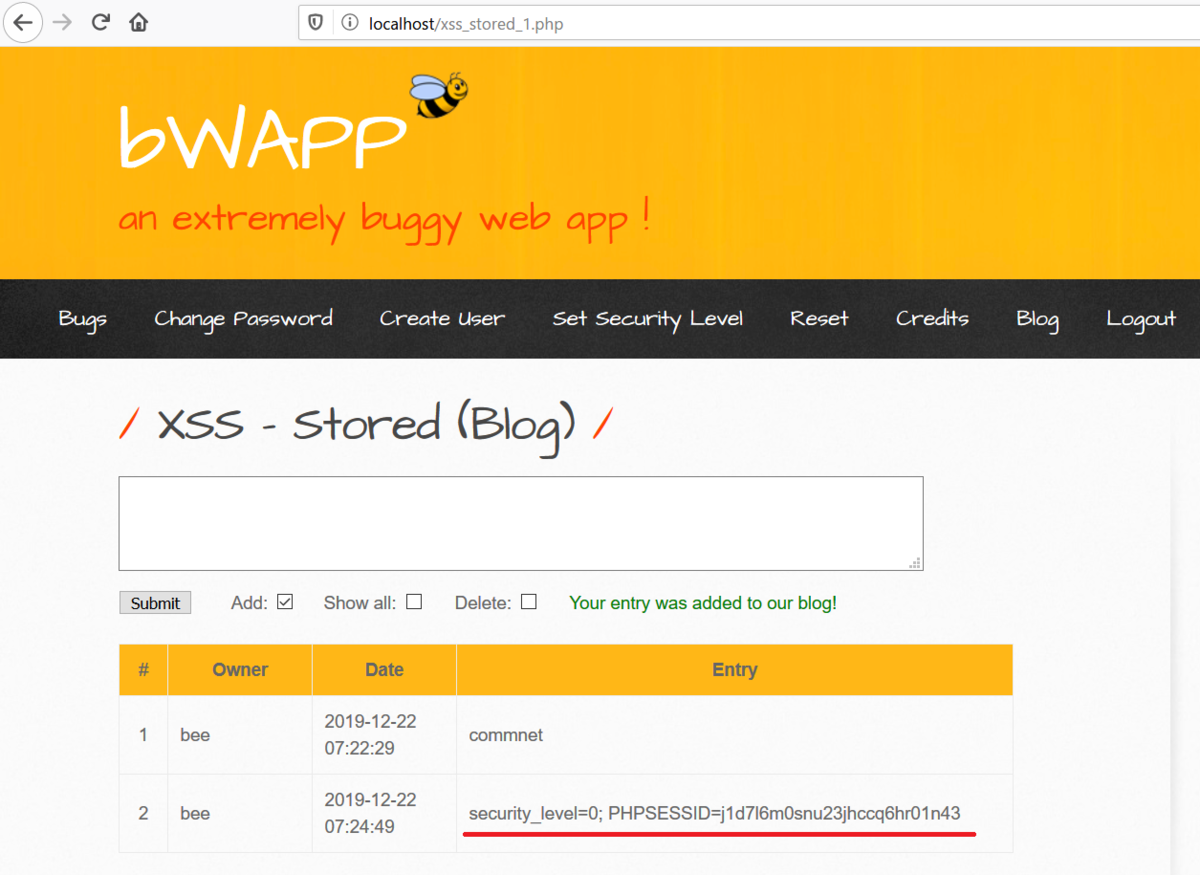Click the shield tracking protection icon

(316, 22)
